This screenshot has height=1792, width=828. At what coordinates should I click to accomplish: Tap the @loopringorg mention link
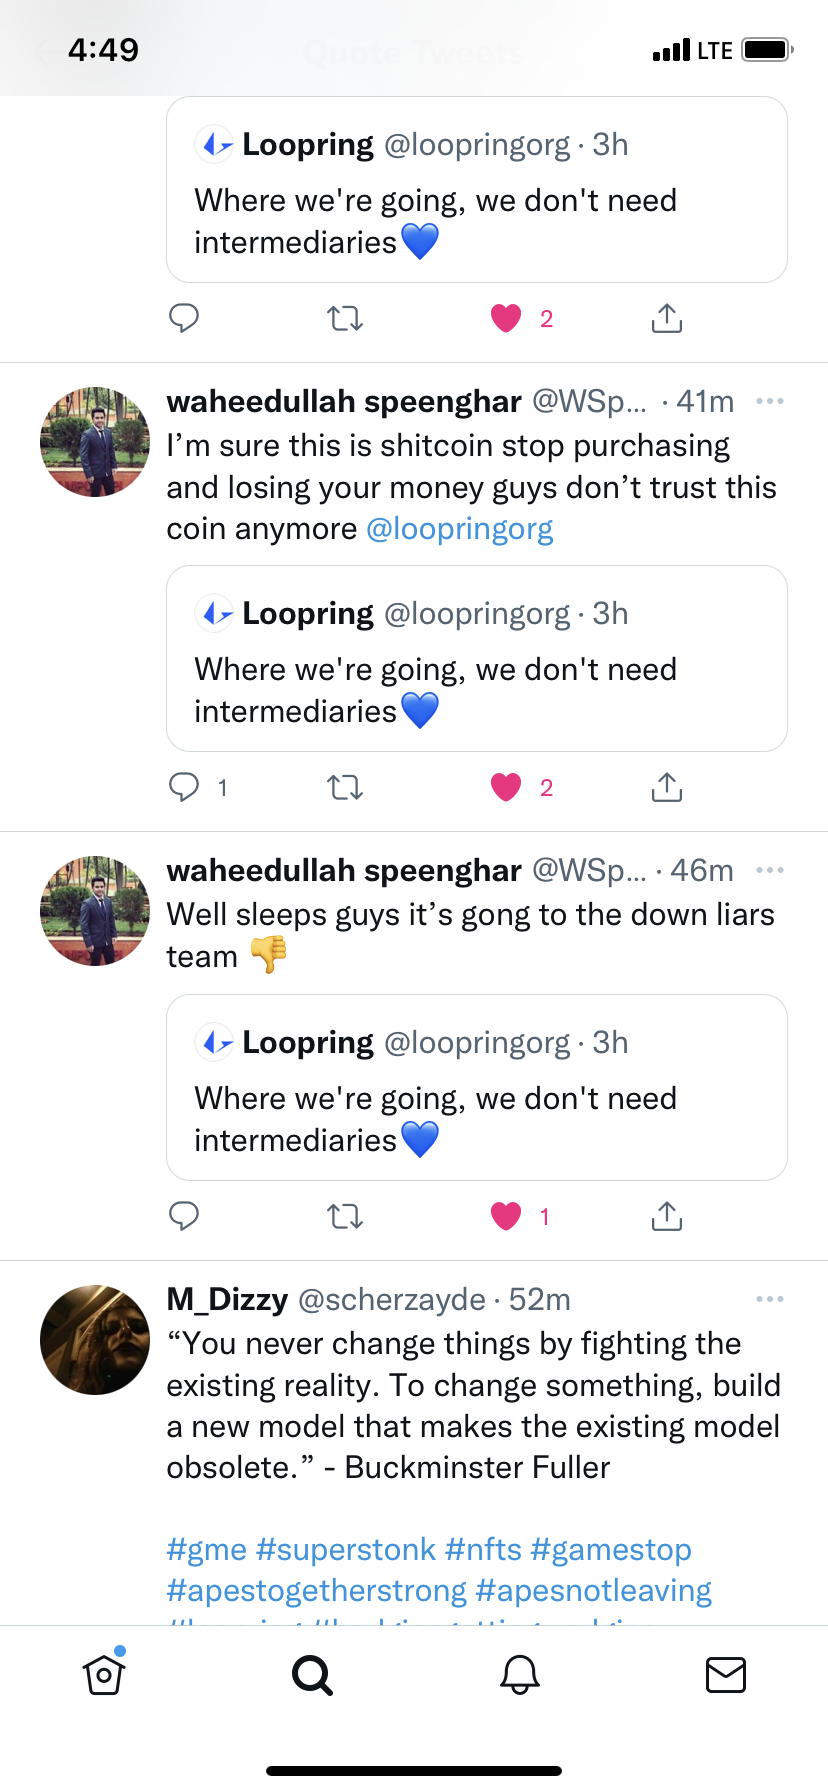(460, 529)
